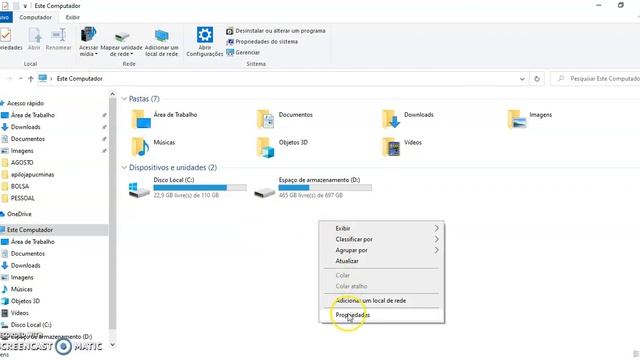Click the refresh button by address bar
This screenshot has width=640, height=360.
[x=537, y=79]
